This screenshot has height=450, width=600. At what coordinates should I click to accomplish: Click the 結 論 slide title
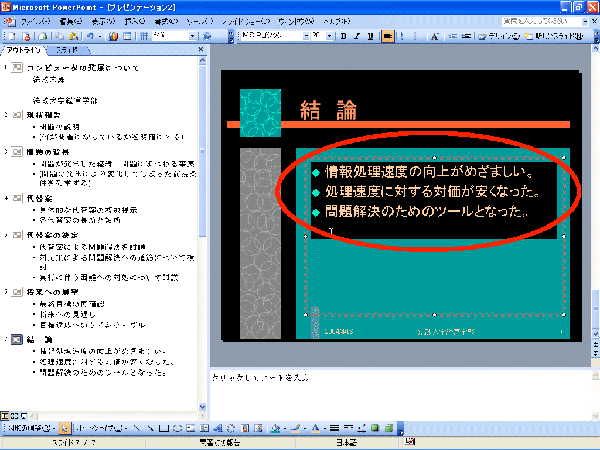pyautogui.click(x=328, y=110)
